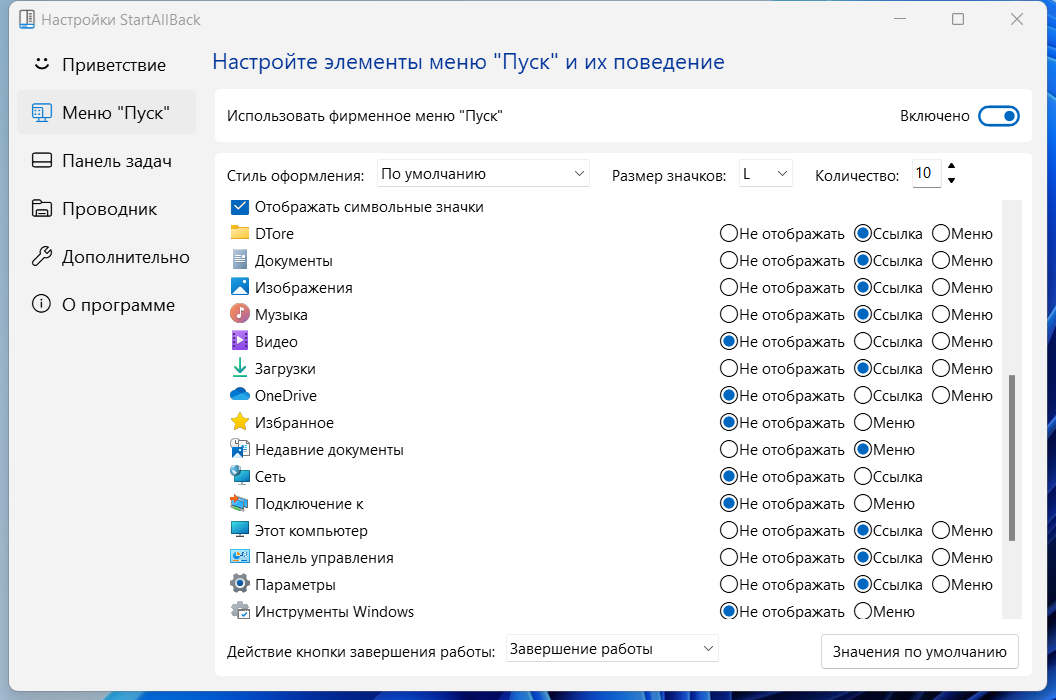Viewport: 1056px width, 700px height.
Task: Minimize the StartAllBack settings window
Action: (x=900, y=20)
